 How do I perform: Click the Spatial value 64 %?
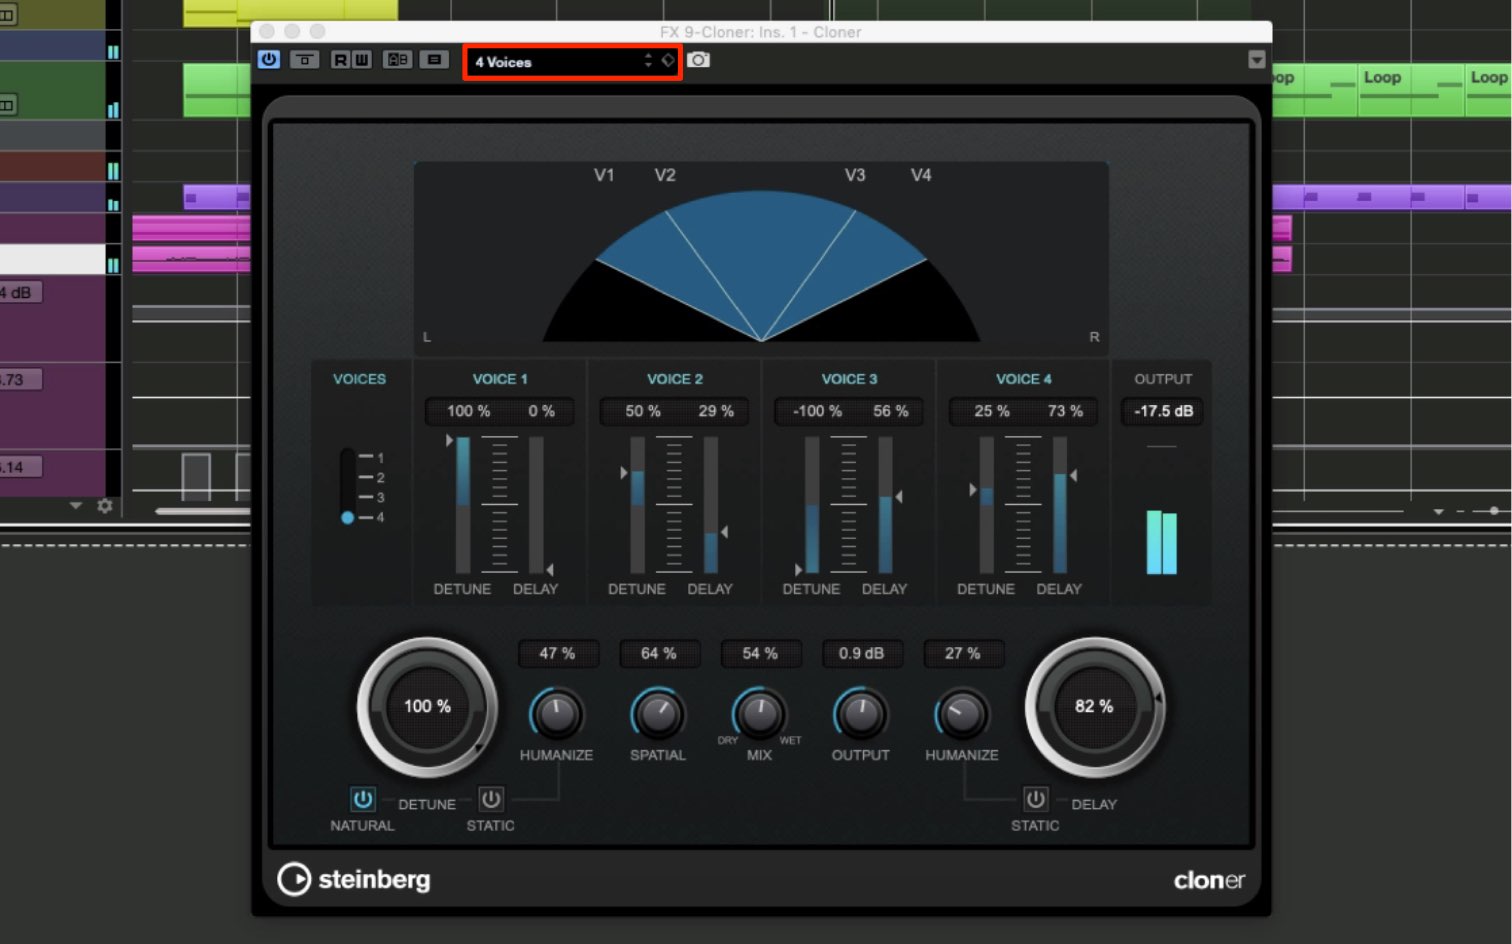pyautogui.click(x=658, y=653)
